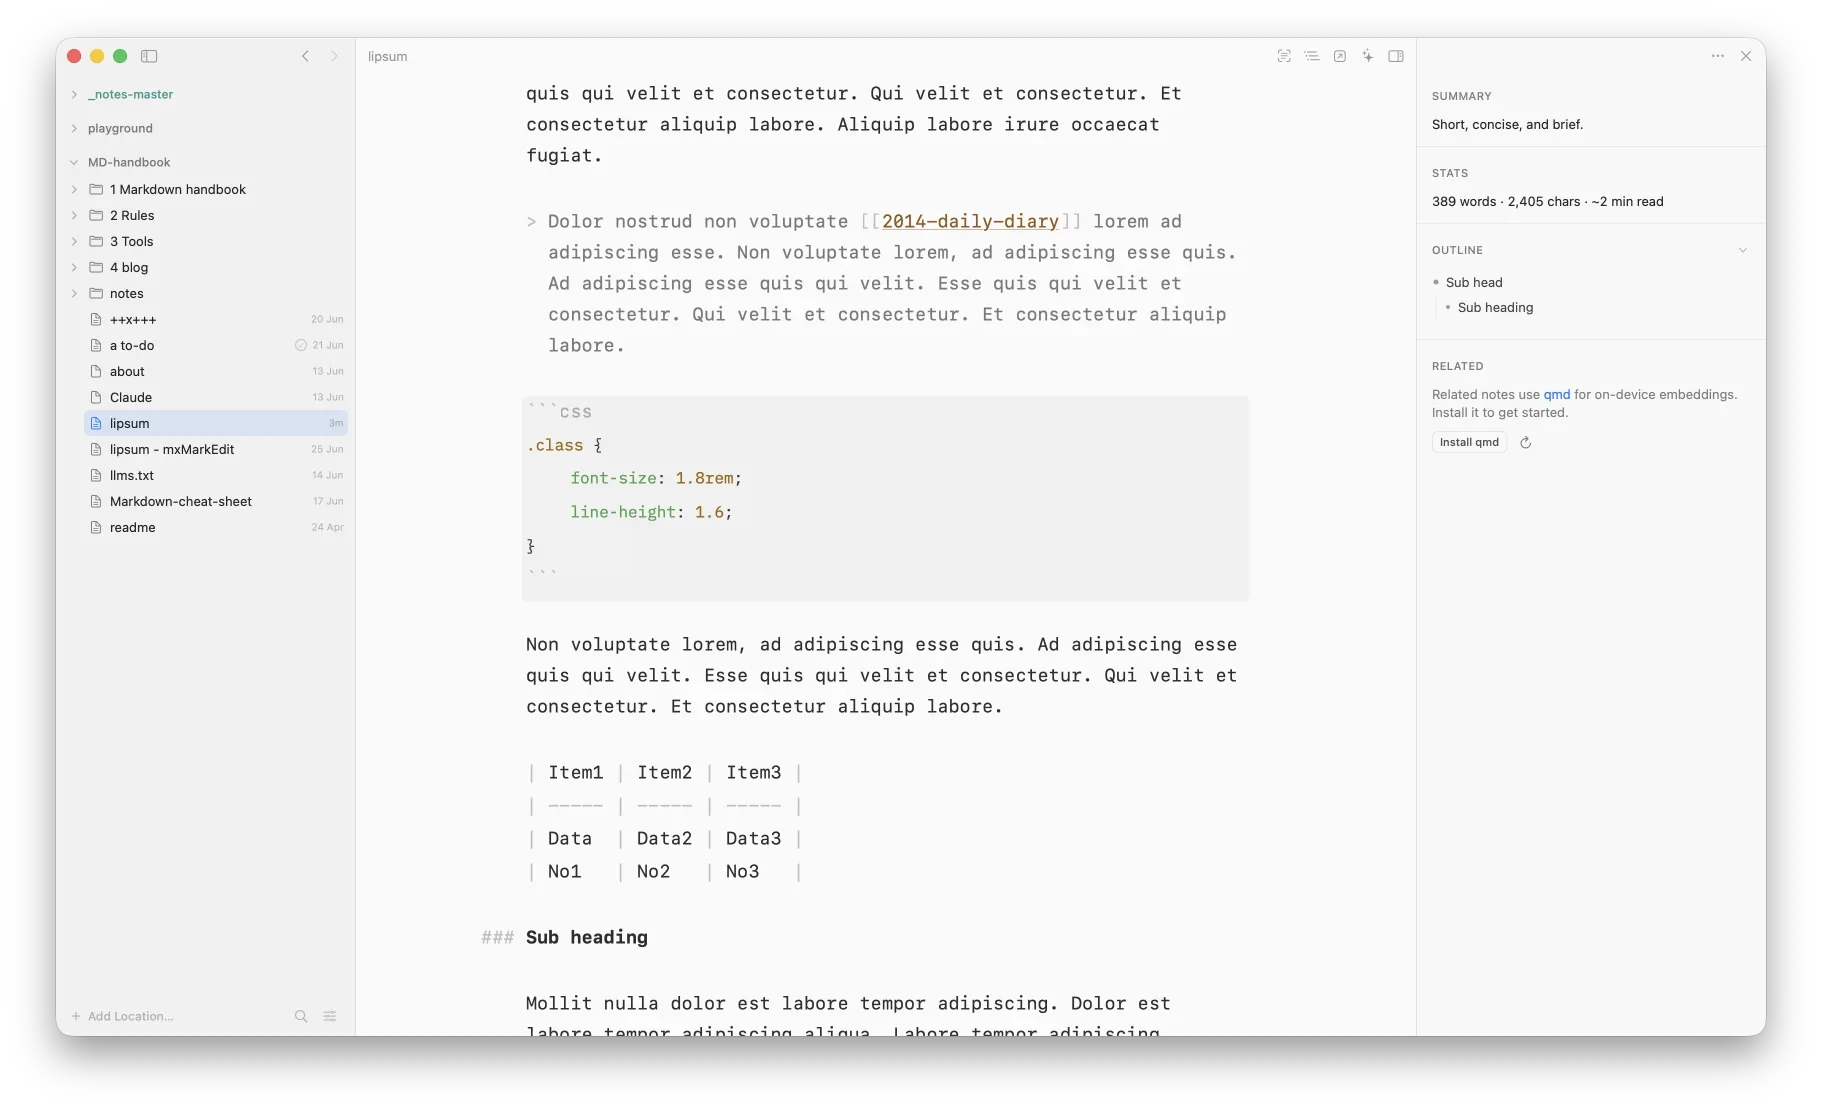Open the outline list icon in toolbar
Image resolution: width=1822 pixels, height=1110 pixels.
tap(1312, 56)
